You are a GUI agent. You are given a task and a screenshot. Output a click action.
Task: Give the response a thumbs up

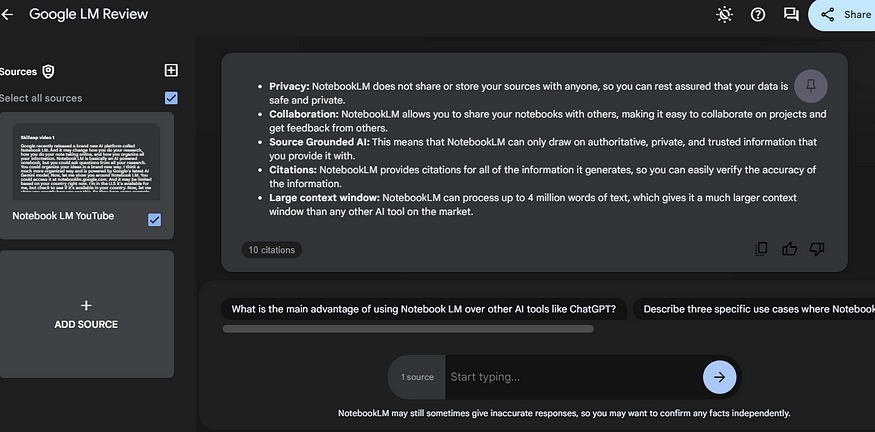pyautogui.click(x=789, y=249)
